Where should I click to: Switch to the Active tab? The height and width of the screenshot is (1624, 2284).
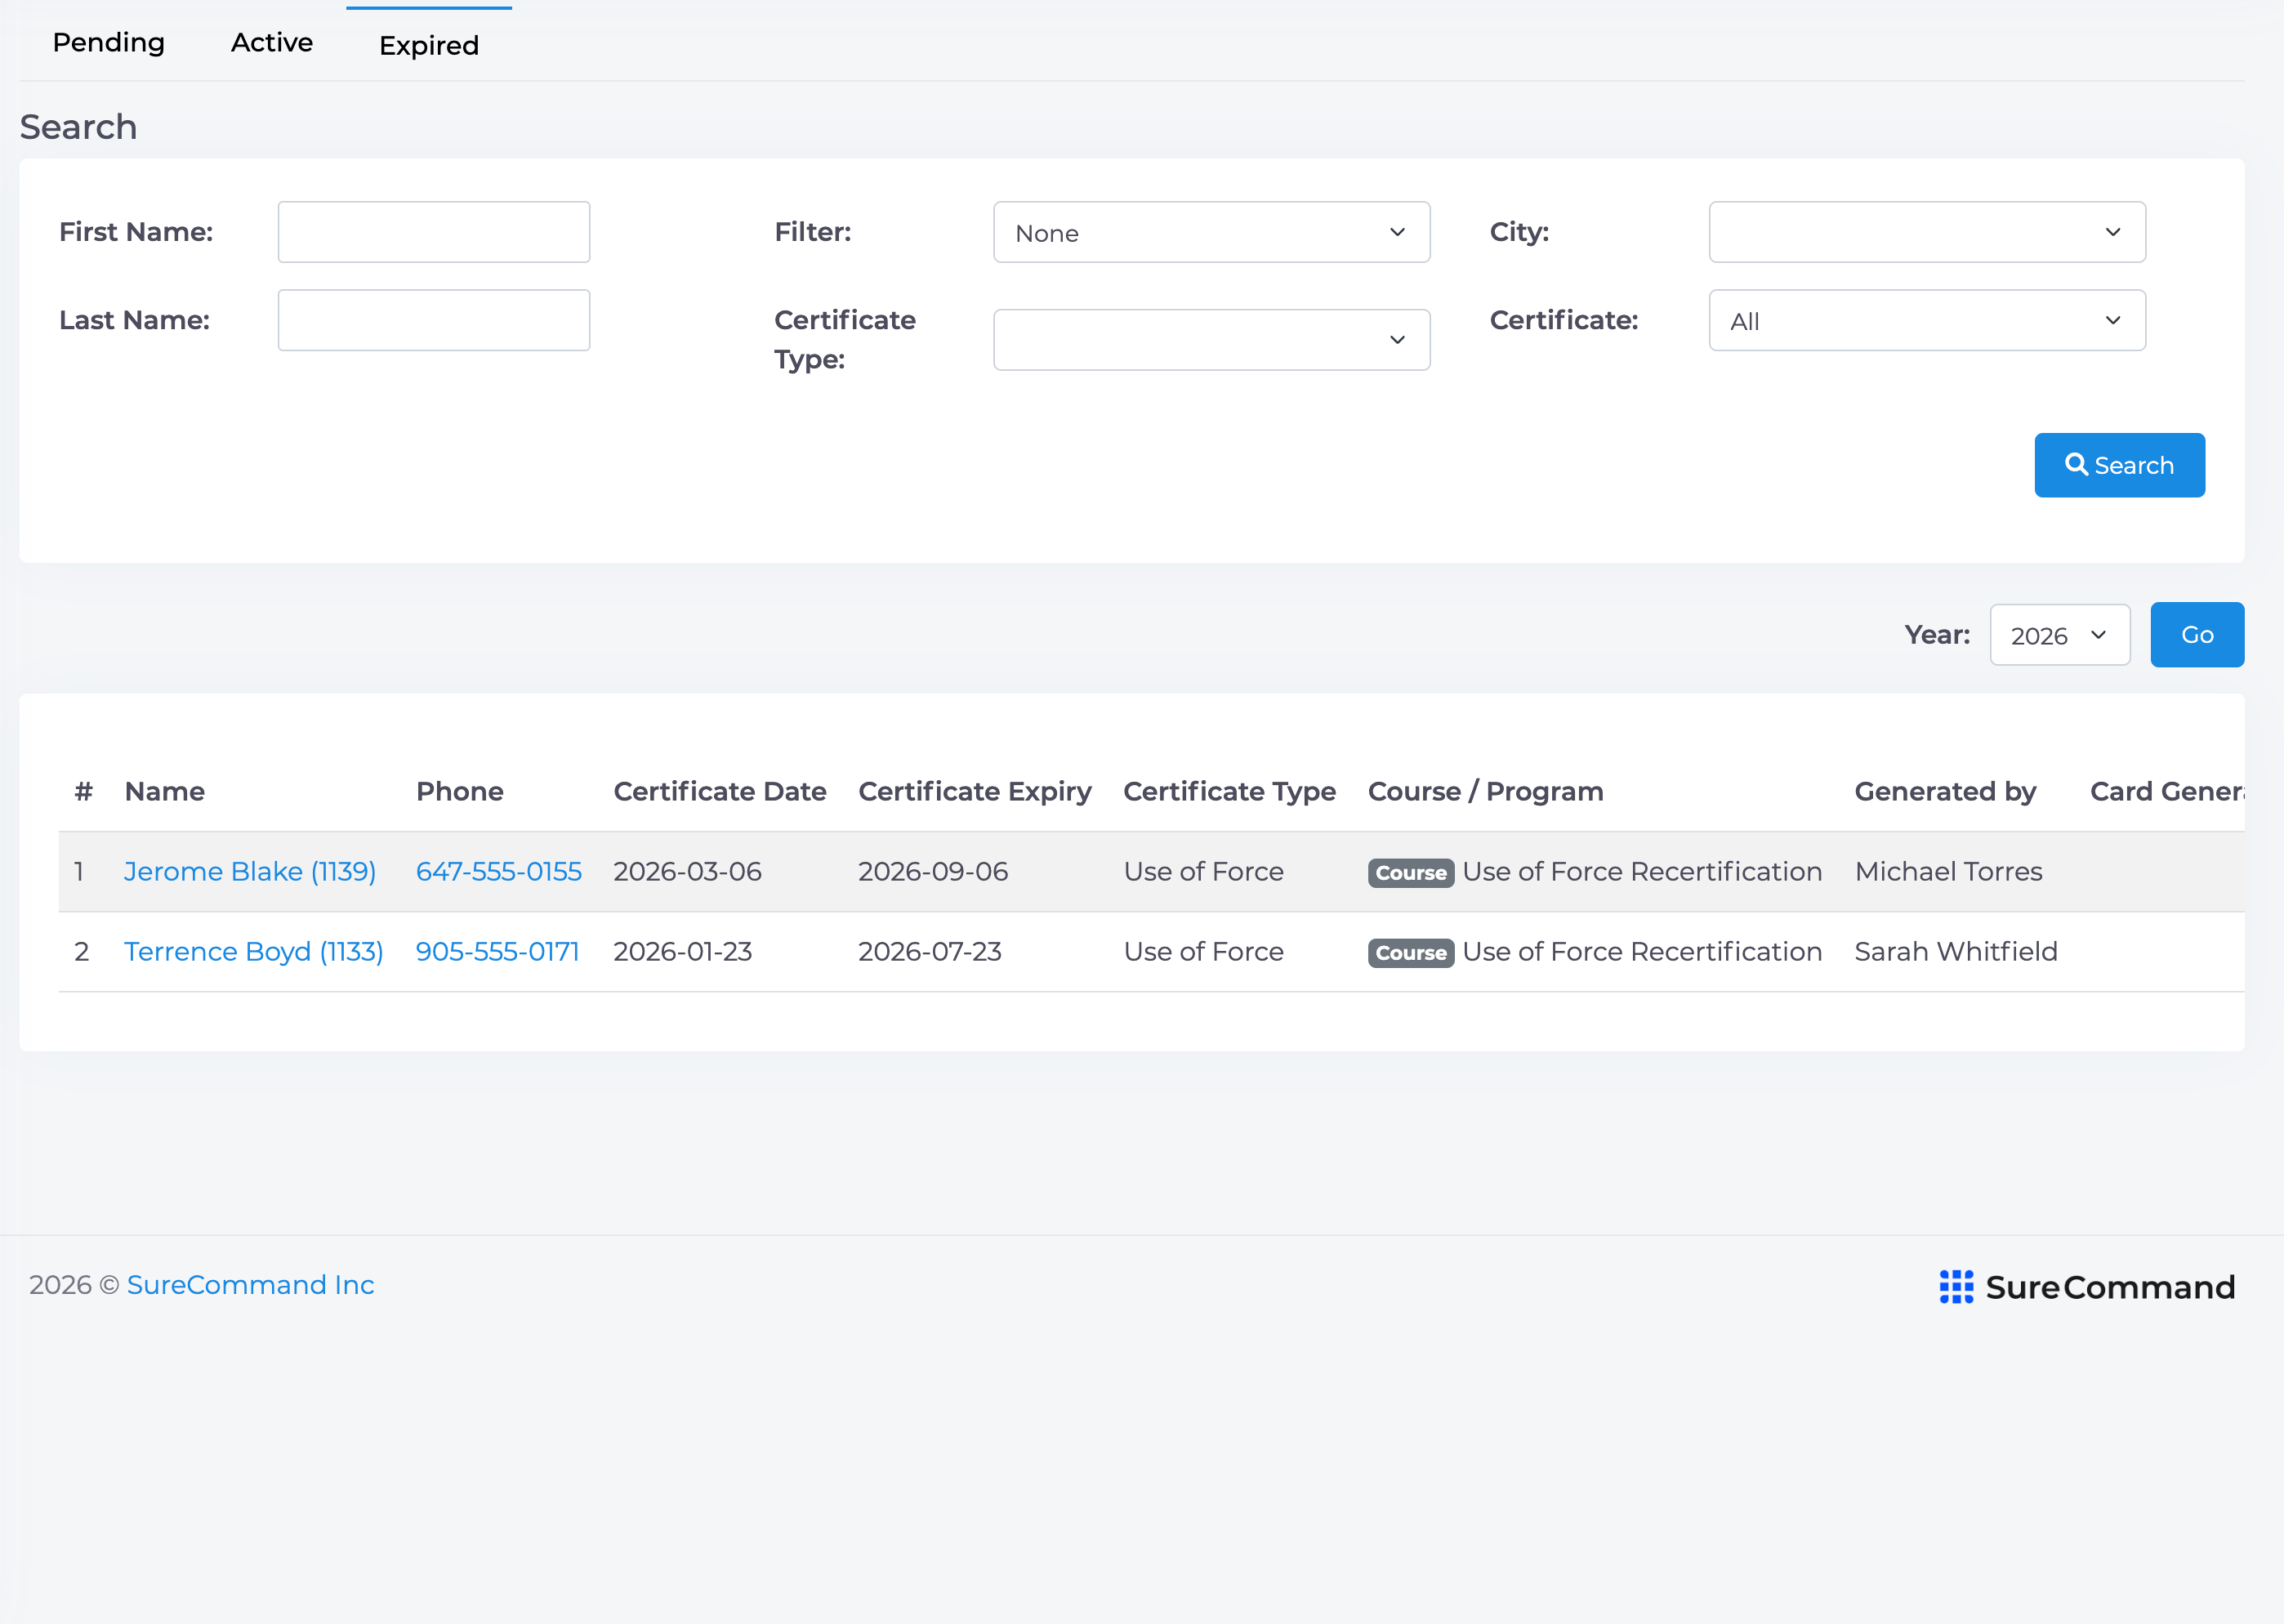pos(271,43)
